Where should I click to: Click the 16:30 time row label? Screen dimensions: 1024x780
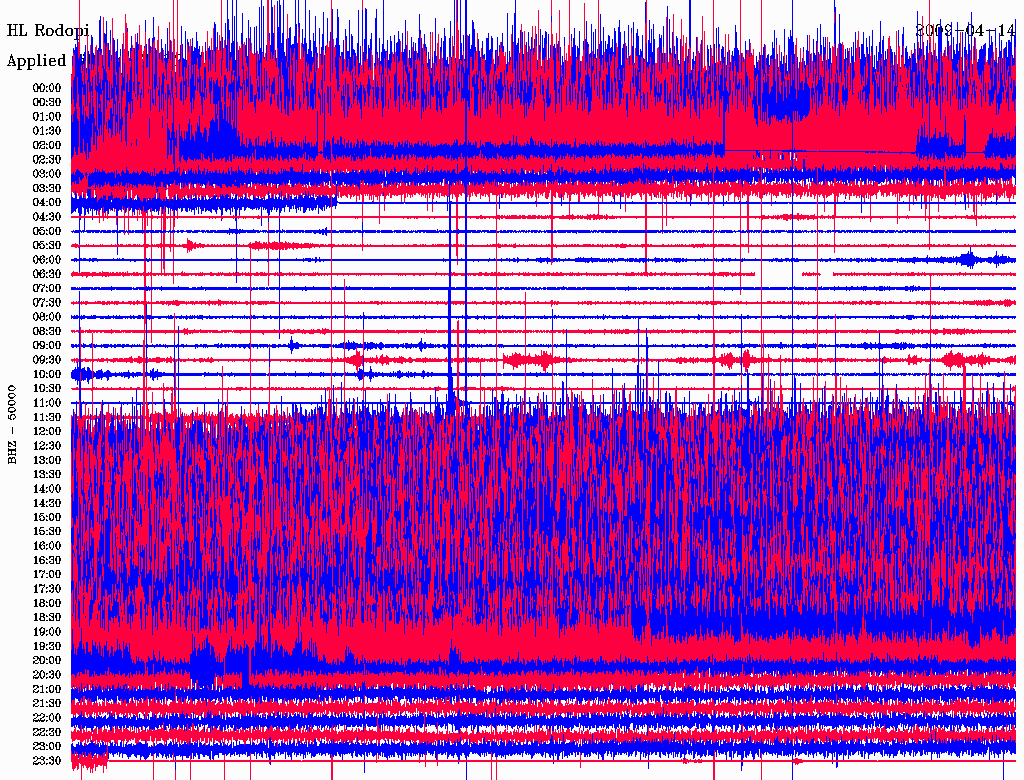[47, 560]
